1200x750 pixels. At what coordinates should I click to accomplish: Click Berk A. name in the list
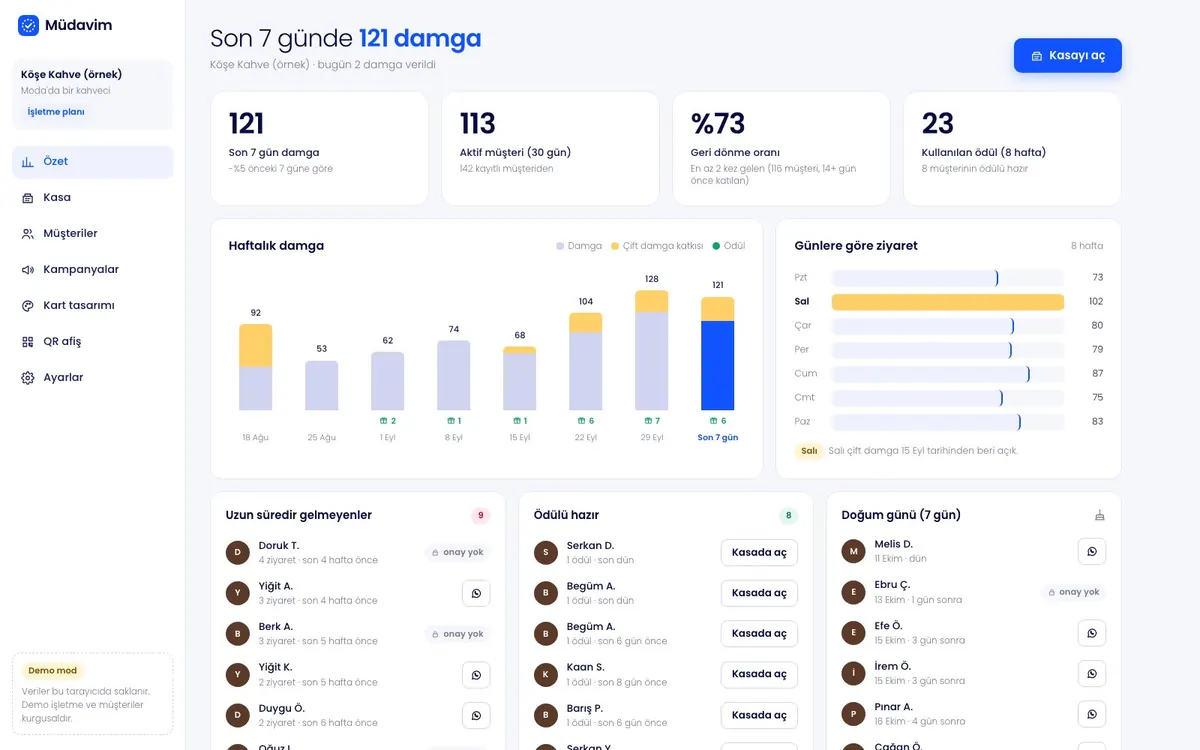click(276, 627)
